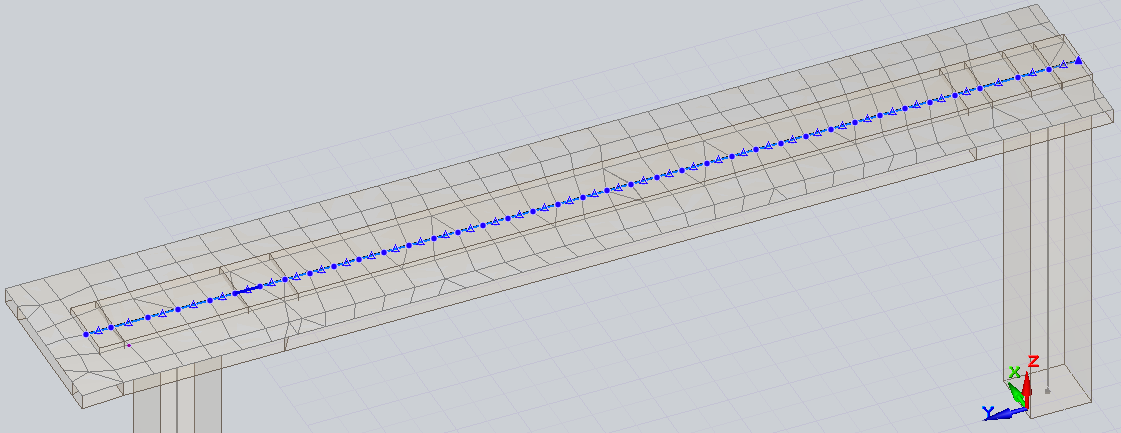Screen dimensions: 1121x433
Task: Click the bottom face of the right column
Action: pyautogui.click(x=1062, y=405)
